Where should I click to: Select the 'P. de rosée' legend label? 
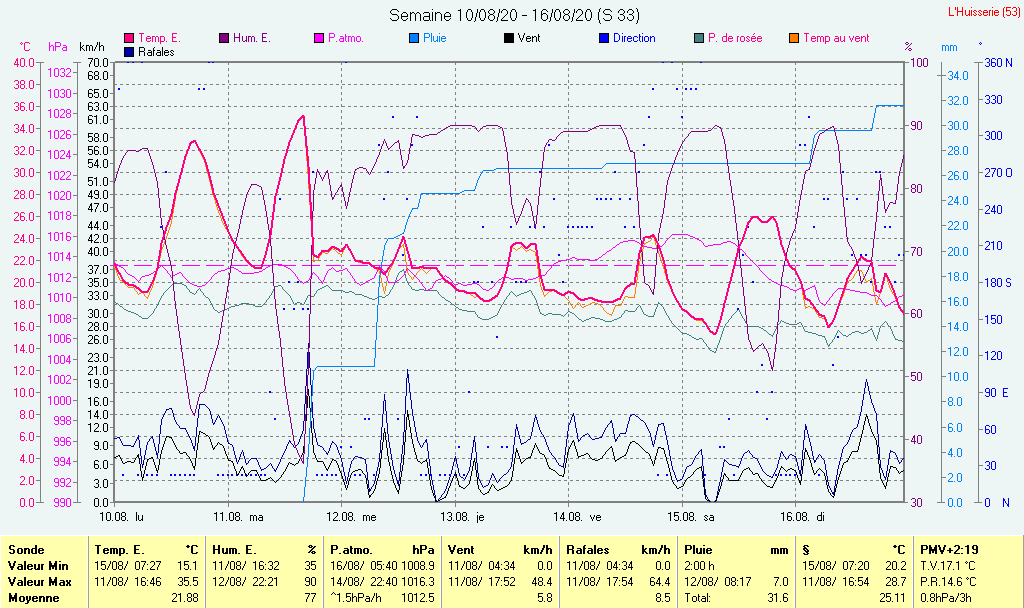[735, 38]
